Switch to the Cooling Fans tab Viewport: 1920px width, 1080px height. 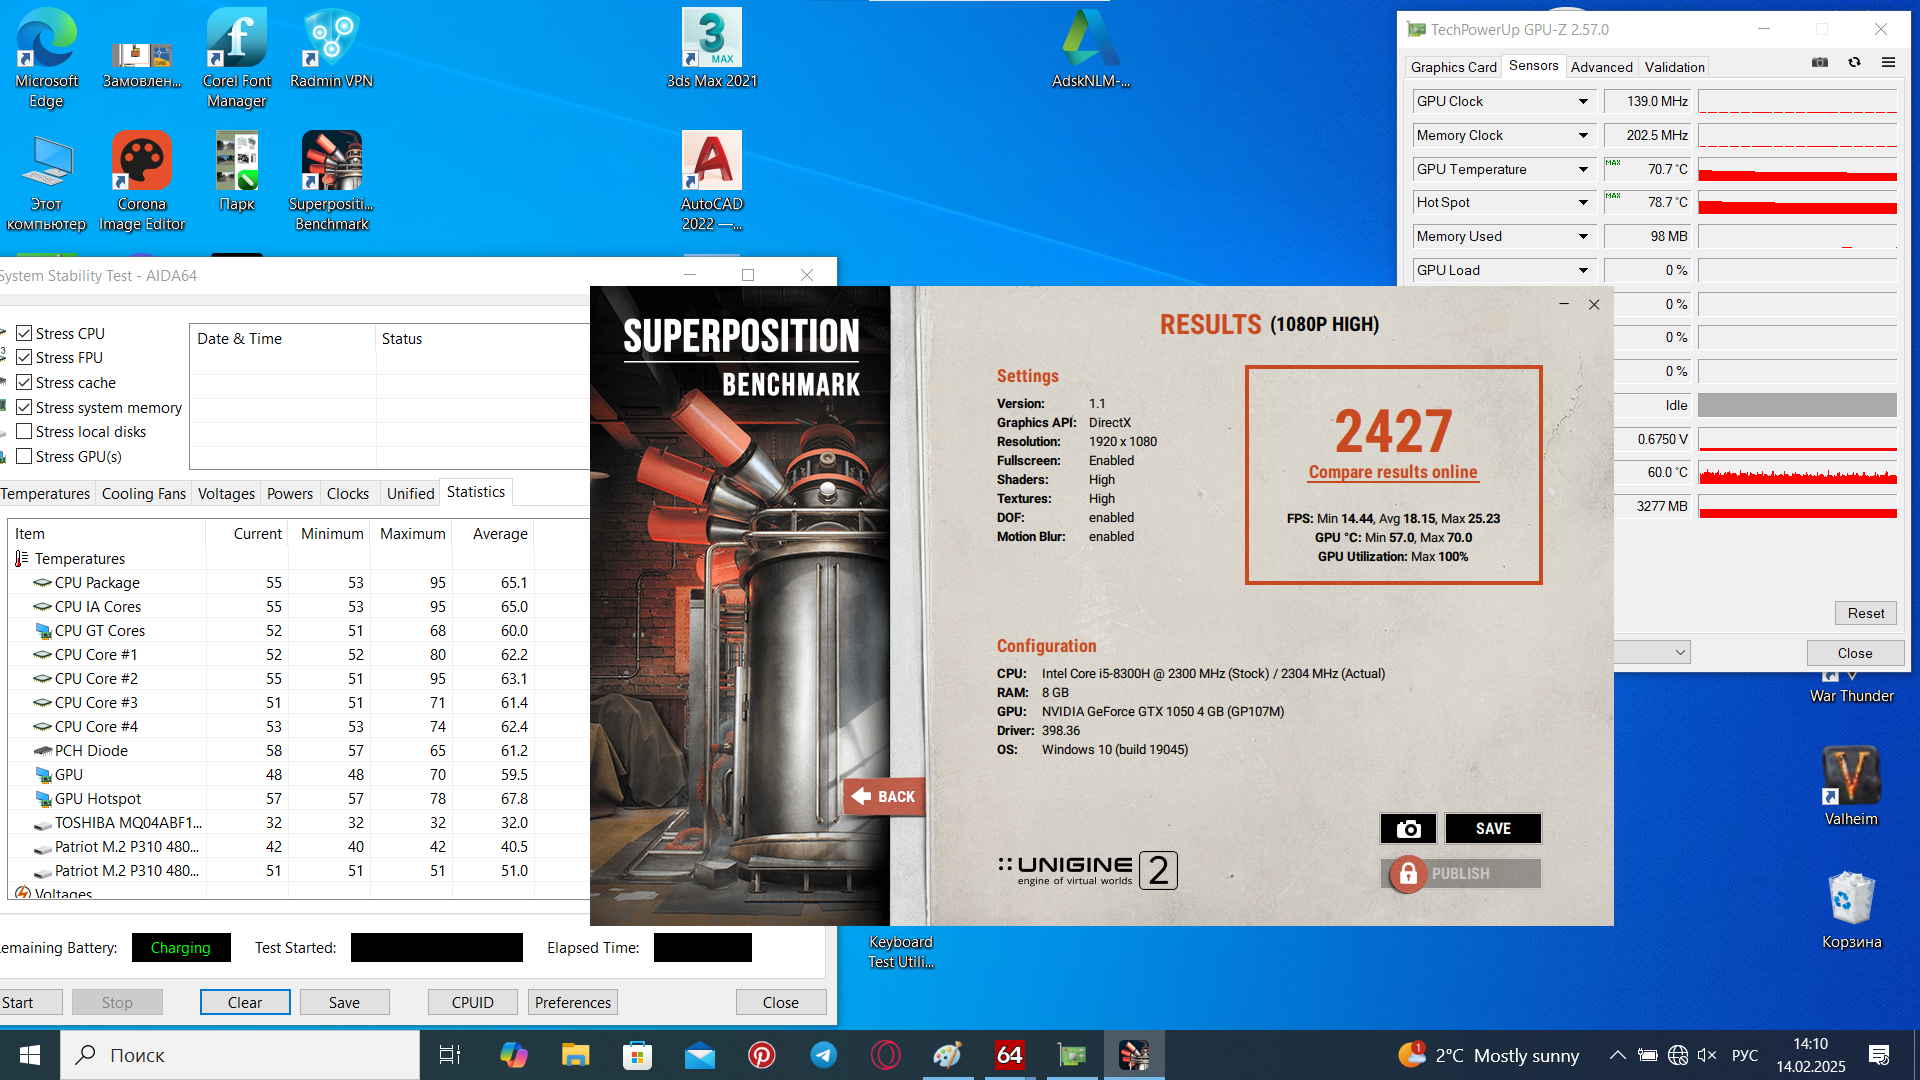pyautogui.click(x=143, y=493)
